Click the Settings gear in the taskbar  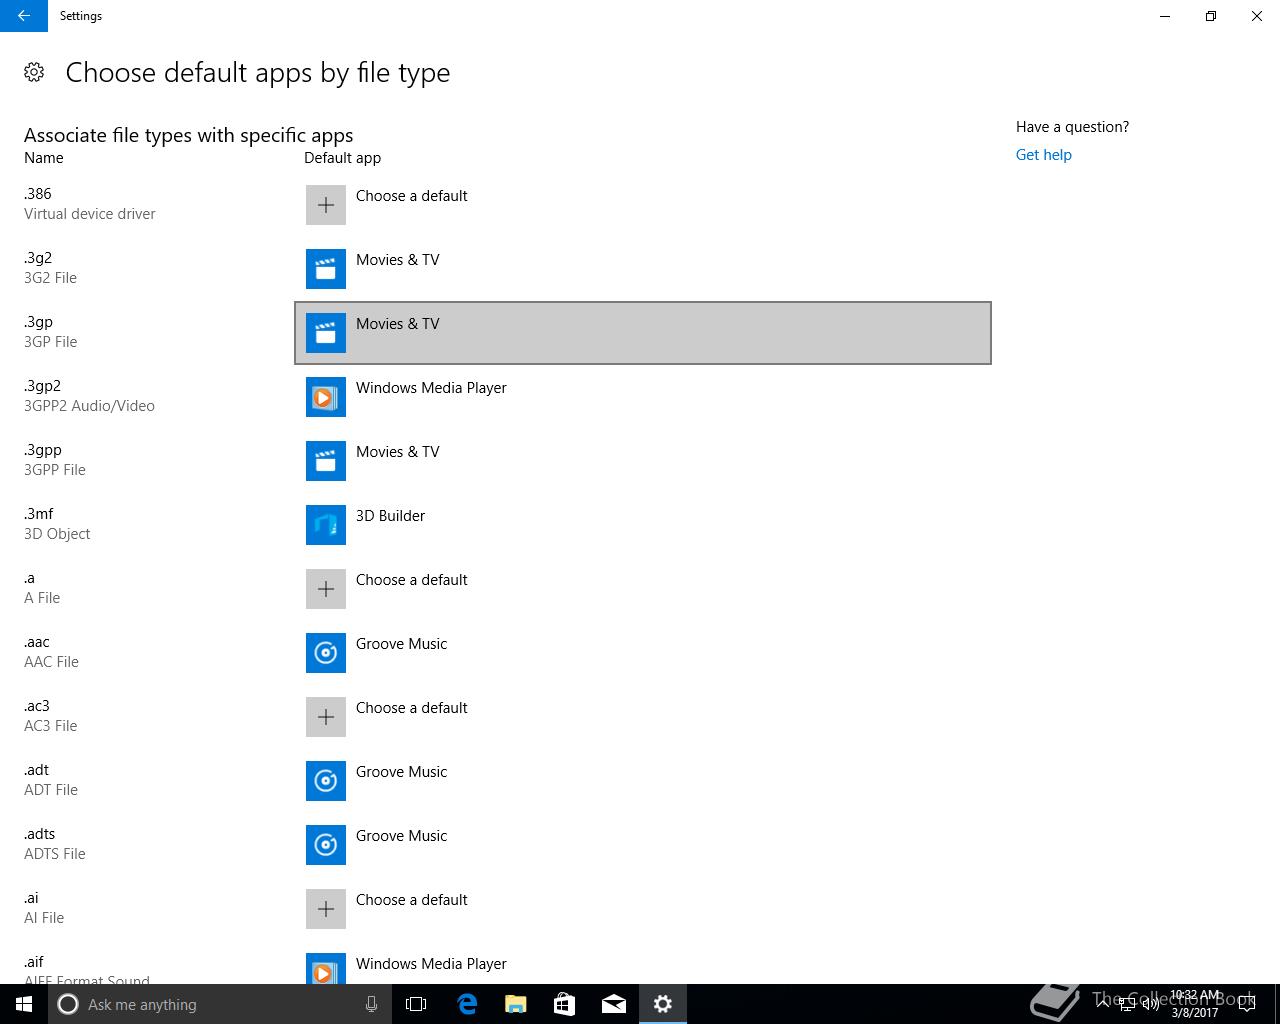(663, 1004)
